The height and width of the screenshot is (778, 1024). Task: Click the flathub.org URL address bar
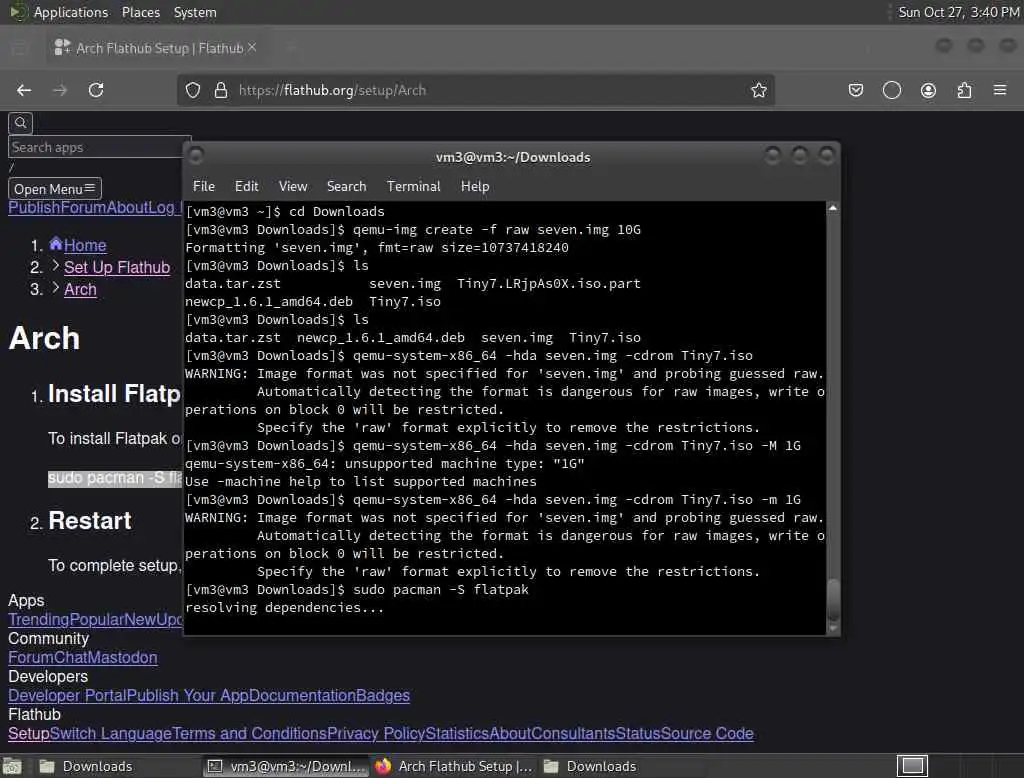(x=477, y=90)
